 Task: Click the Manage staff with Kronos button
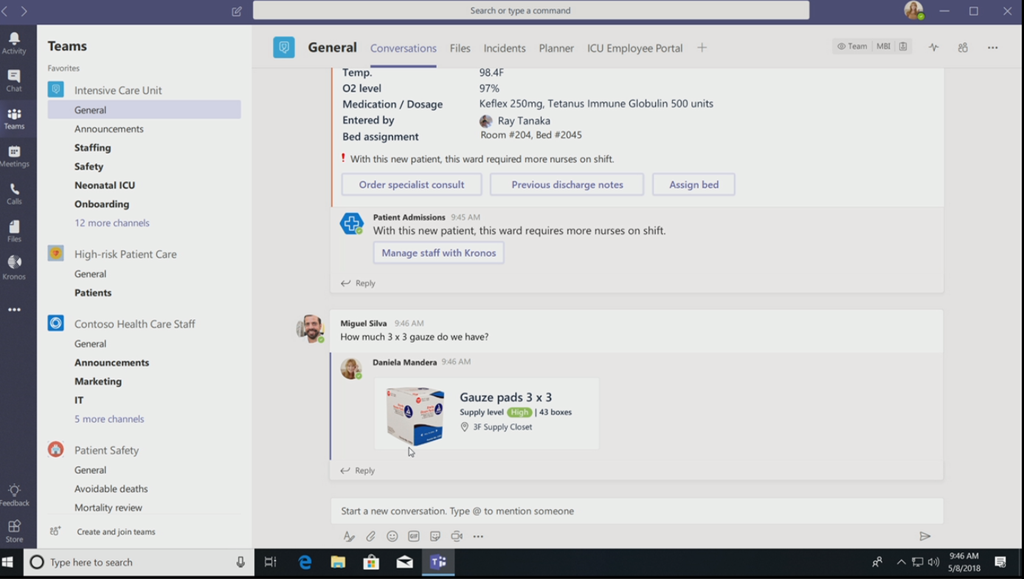438,253
